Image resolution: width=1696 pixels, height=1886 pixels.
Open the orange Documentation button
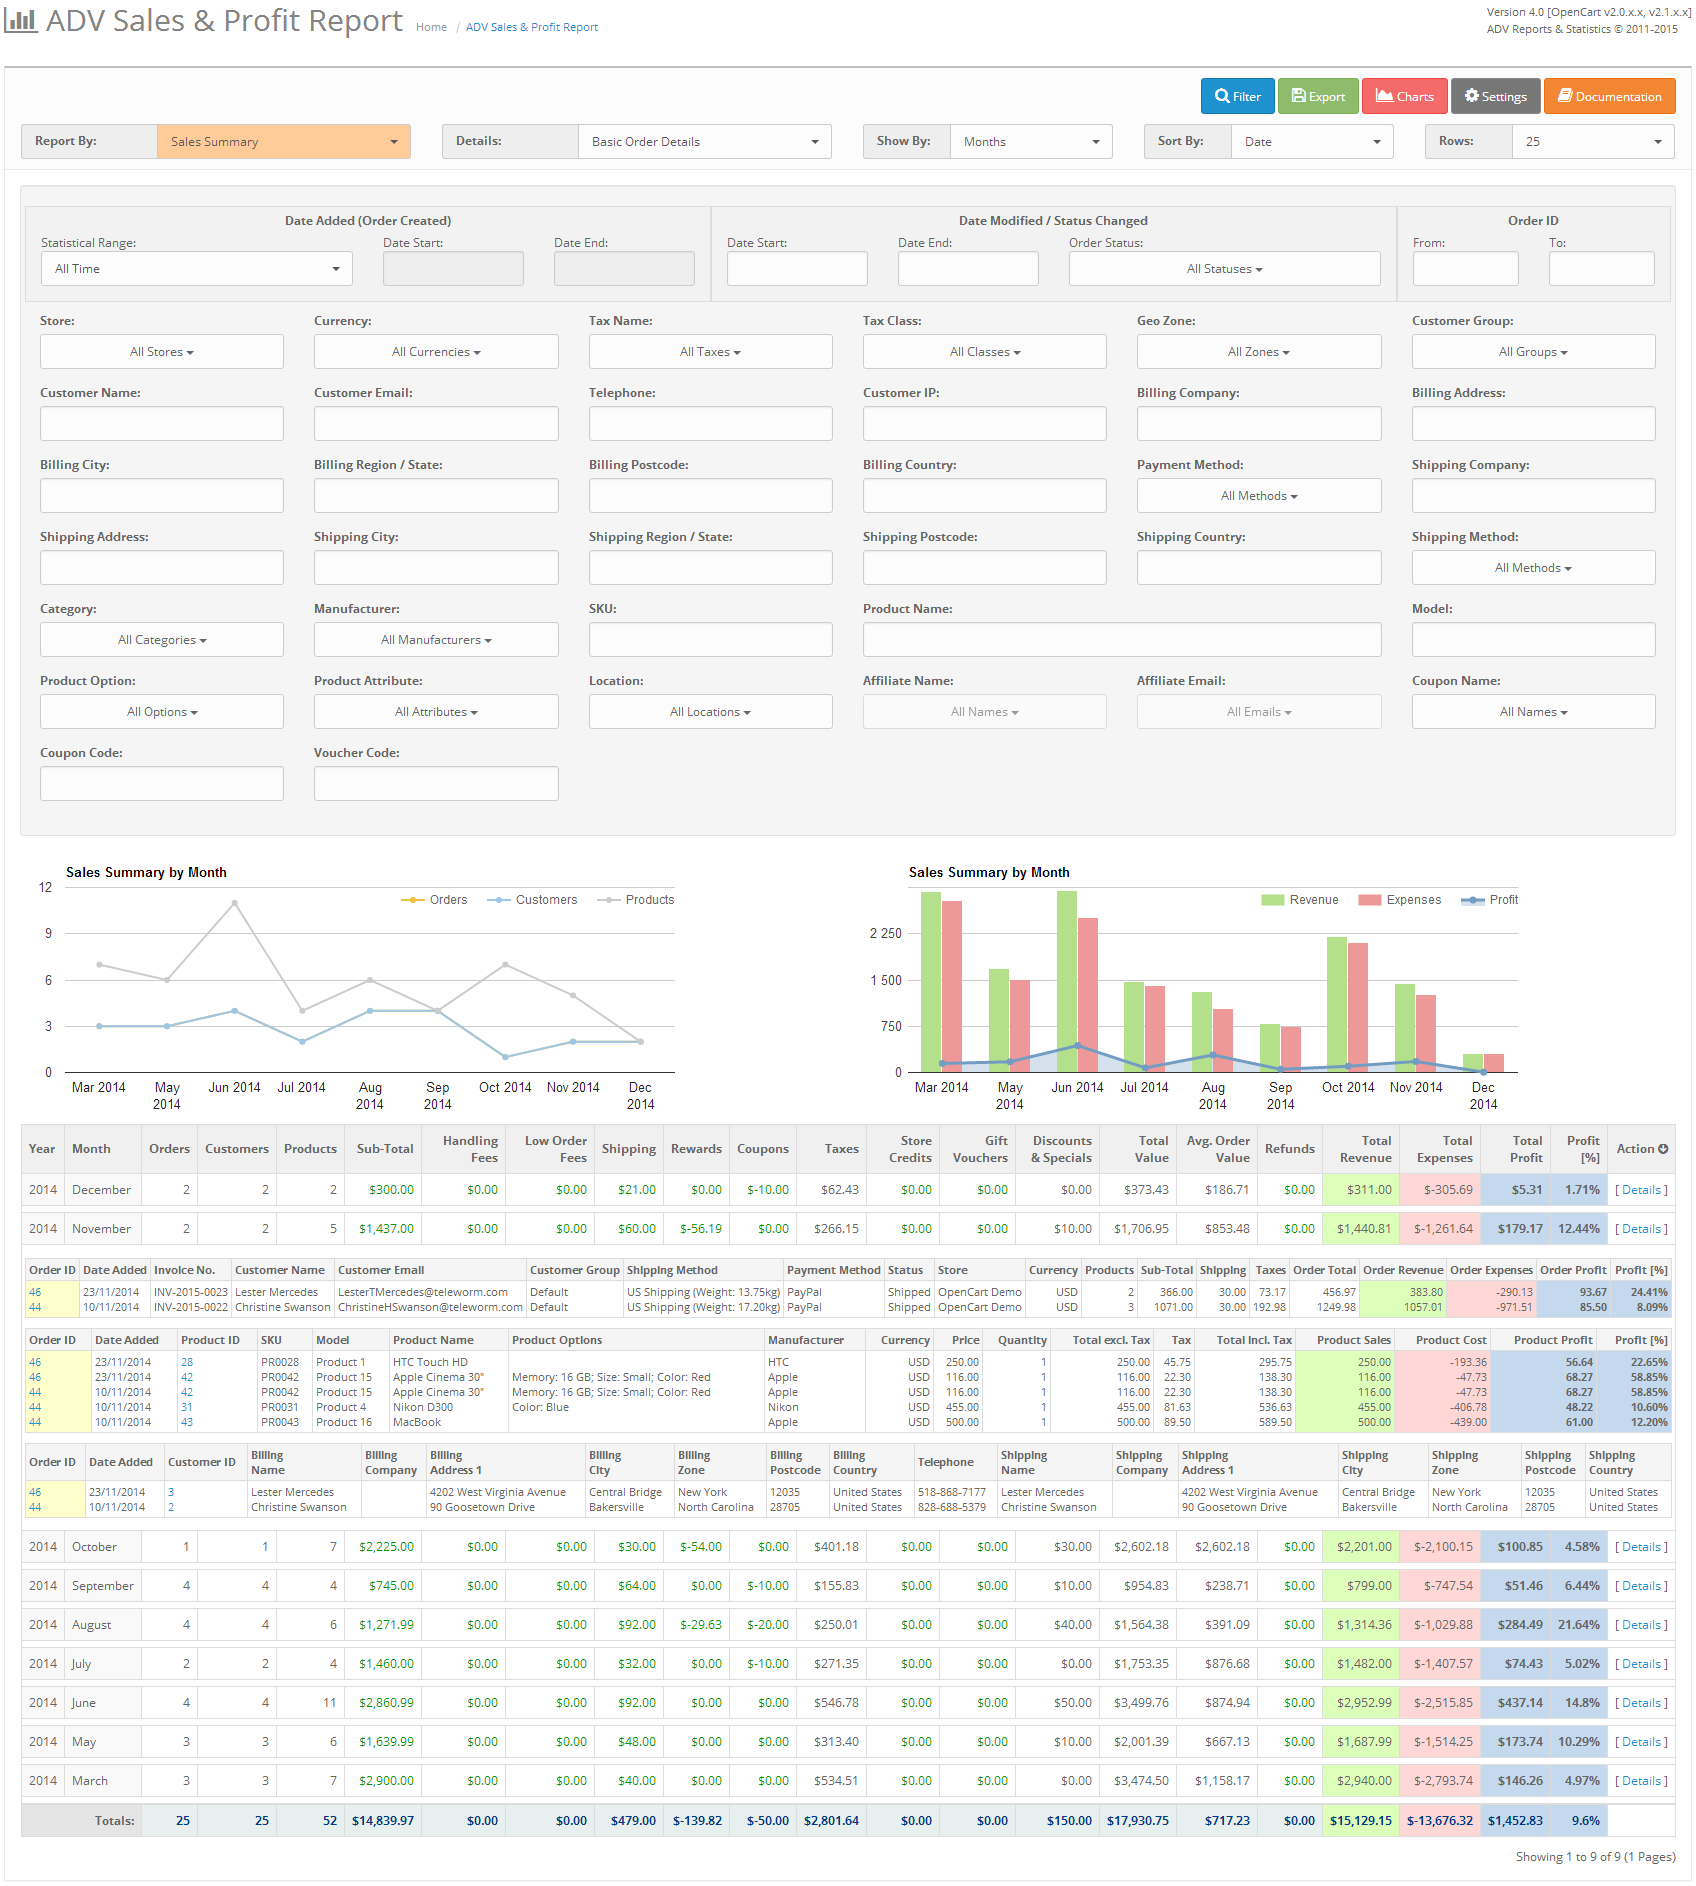pos(1609,96)
